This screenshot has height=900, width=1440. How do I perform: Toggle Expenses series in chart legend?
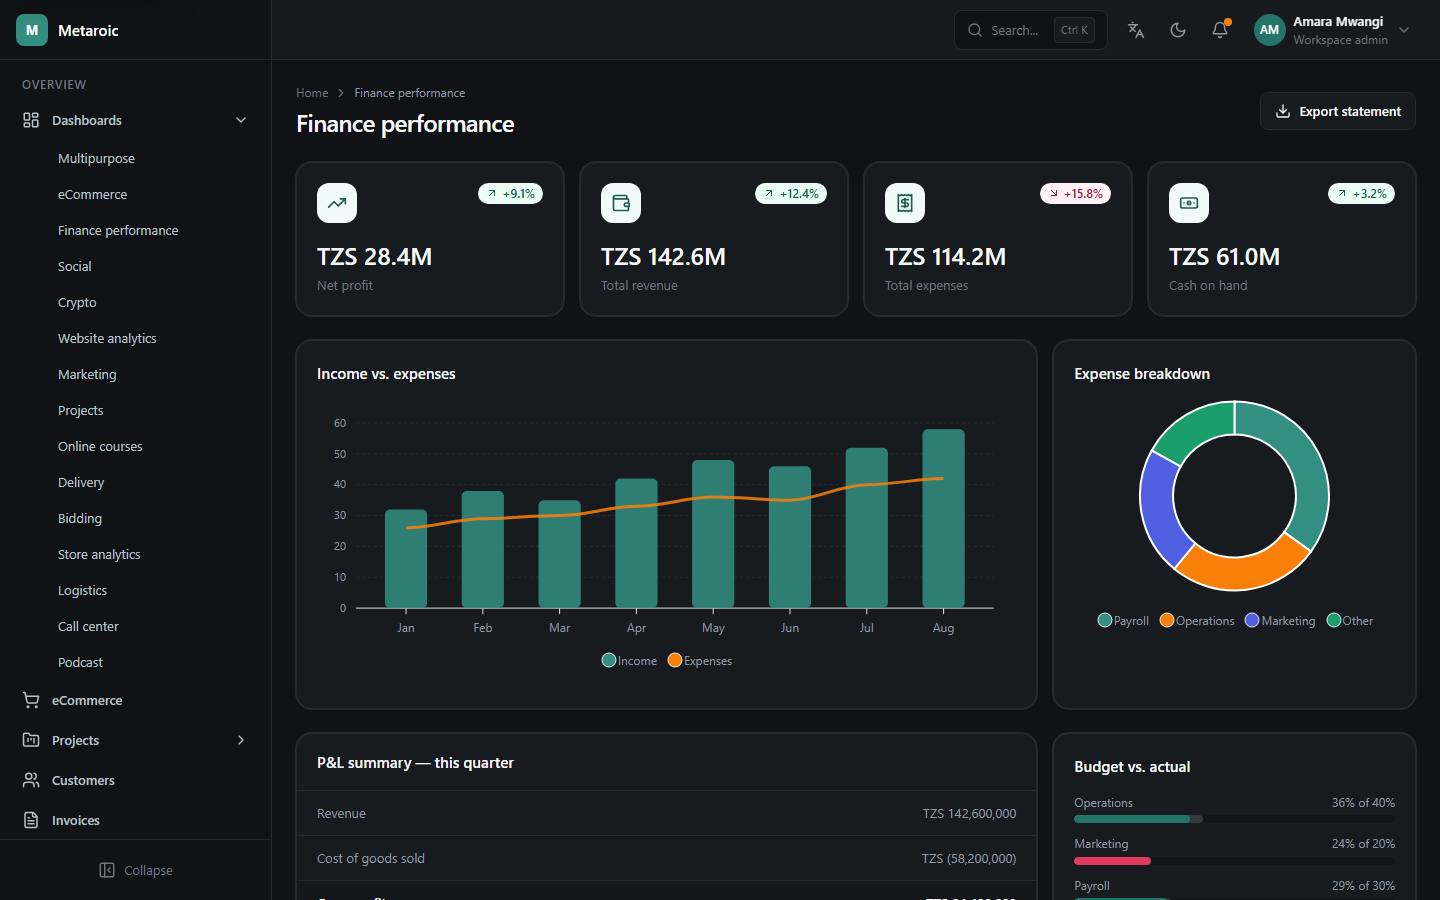700,660
